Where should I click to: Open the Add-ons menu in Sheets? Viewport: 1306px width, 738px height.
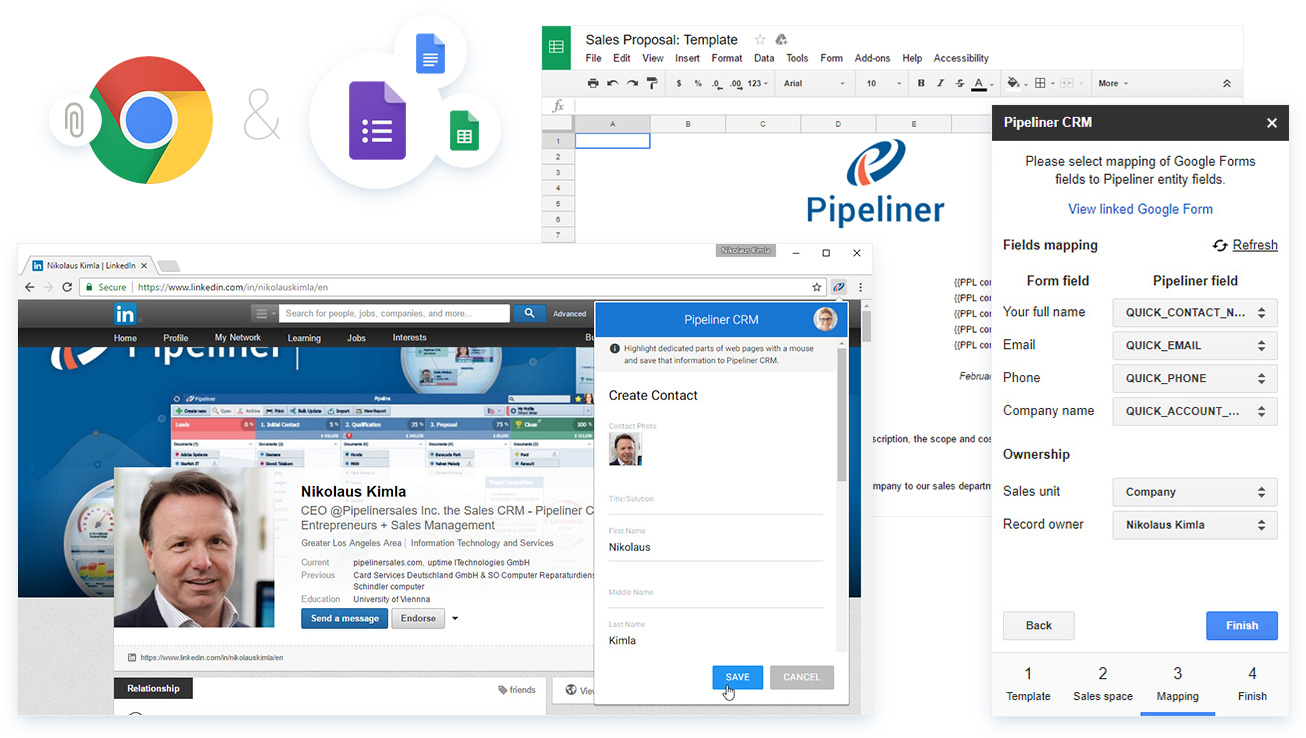tap(872, 59)
